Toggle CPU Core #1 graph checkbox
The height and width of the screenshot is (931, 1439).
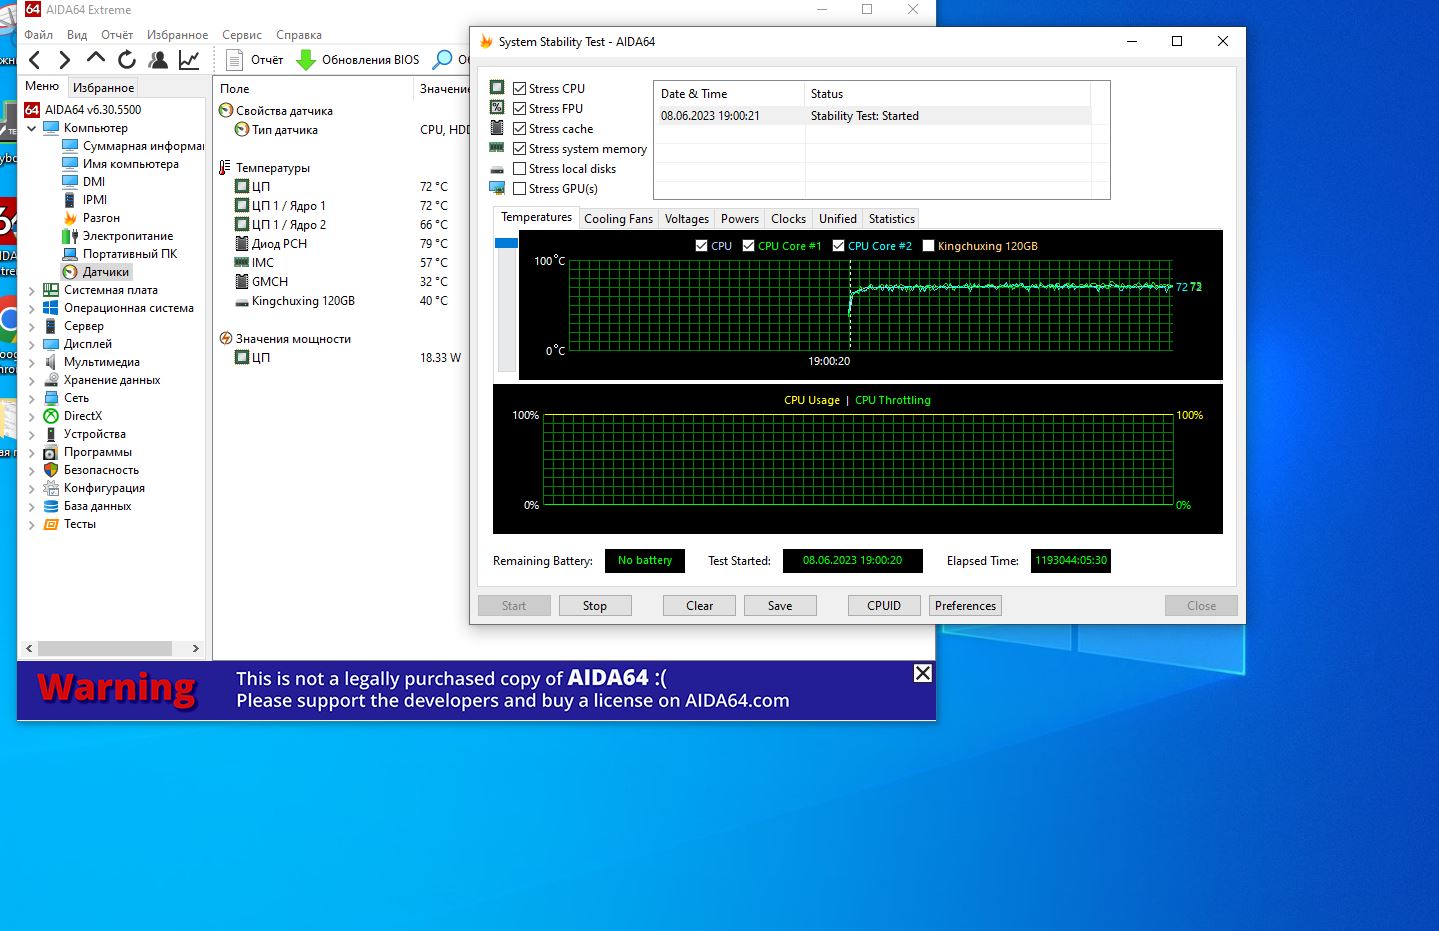[748, 246]
